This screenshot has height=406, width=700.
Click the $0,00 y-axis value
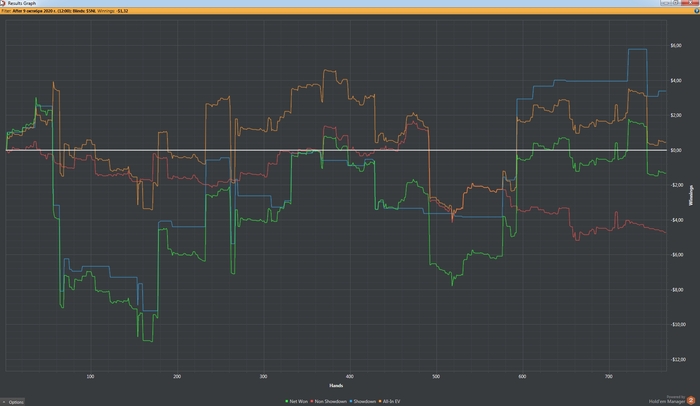[x=676, y=150]
